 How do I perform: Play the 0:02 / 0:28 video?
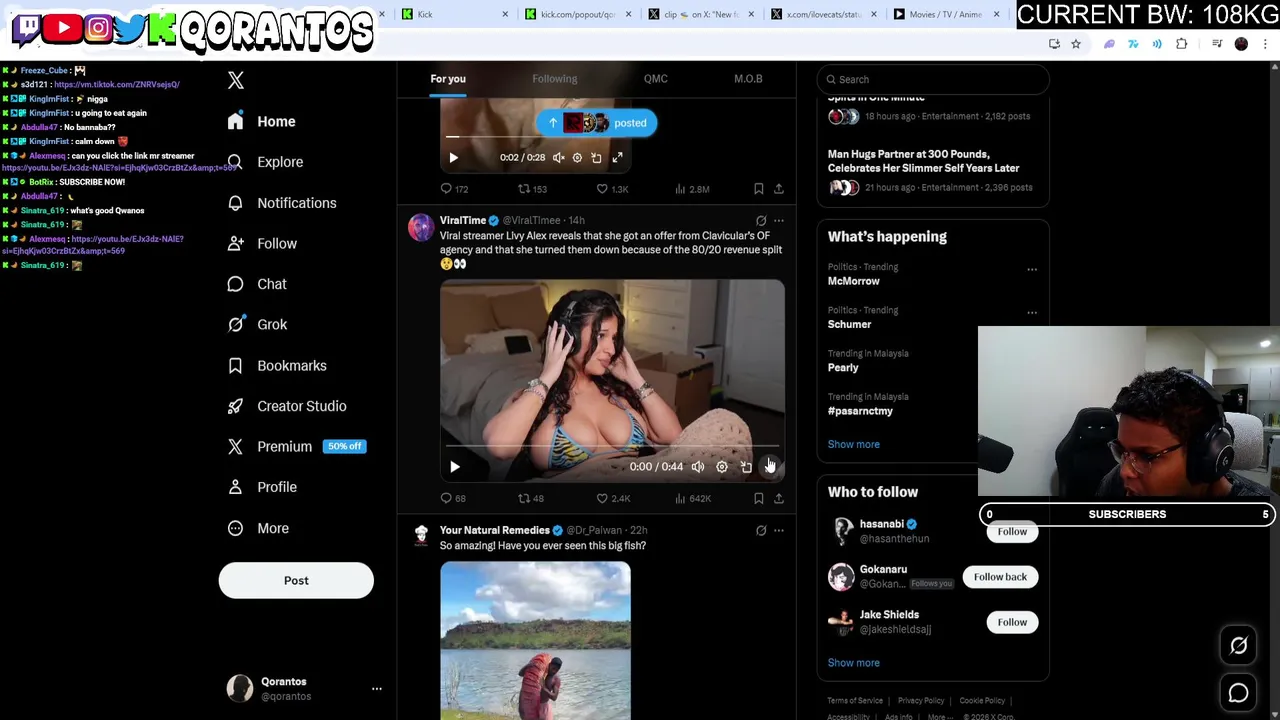click(453, 158)
